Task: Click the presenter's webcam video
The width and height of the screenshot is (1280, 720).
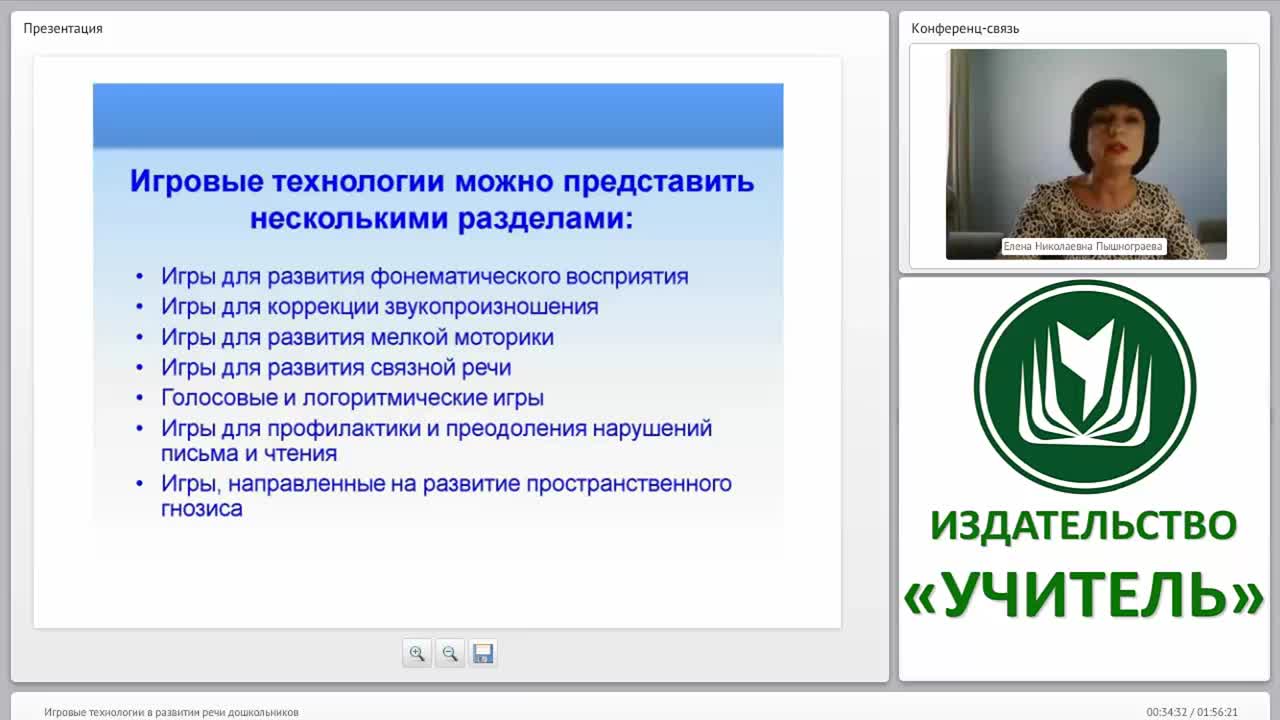Action: point(1086,154)
